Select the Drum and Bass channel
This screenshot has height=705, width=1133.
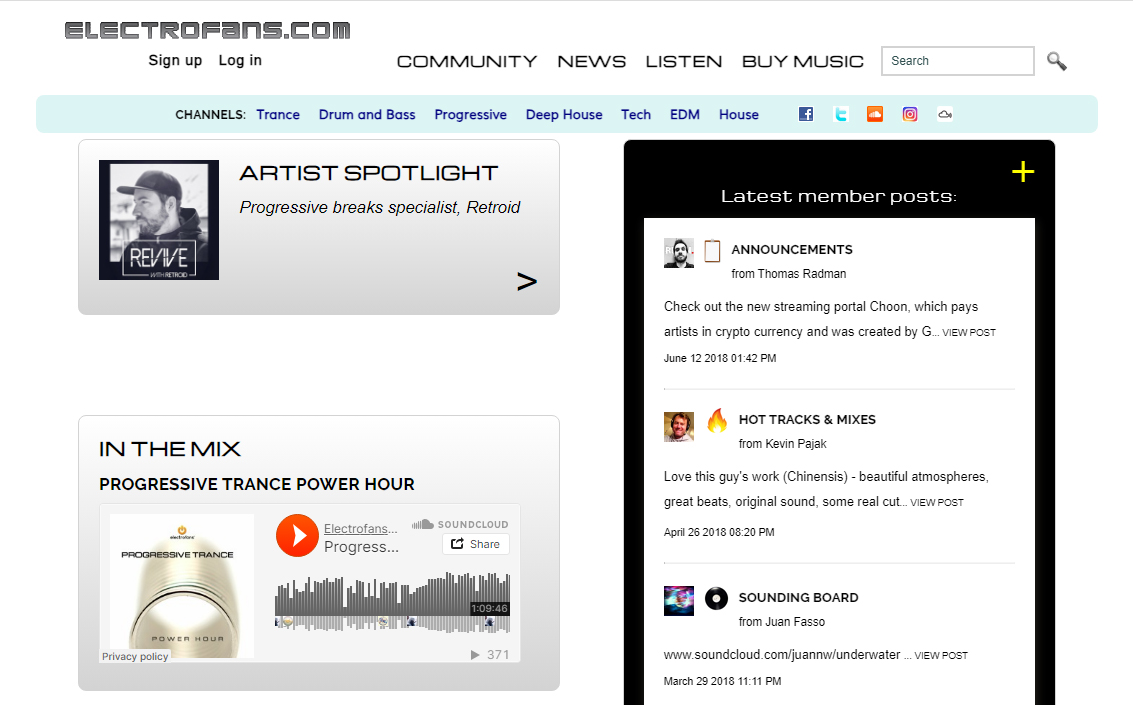(367, 115)
